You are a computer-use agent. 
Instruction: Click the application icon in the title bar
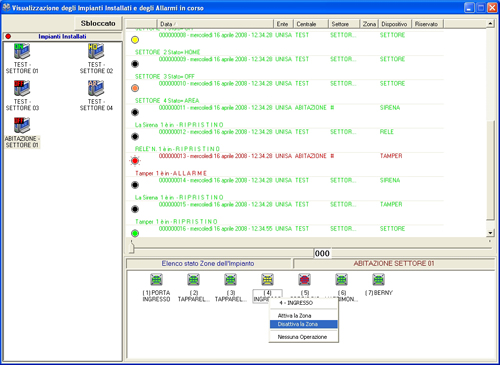6,7
